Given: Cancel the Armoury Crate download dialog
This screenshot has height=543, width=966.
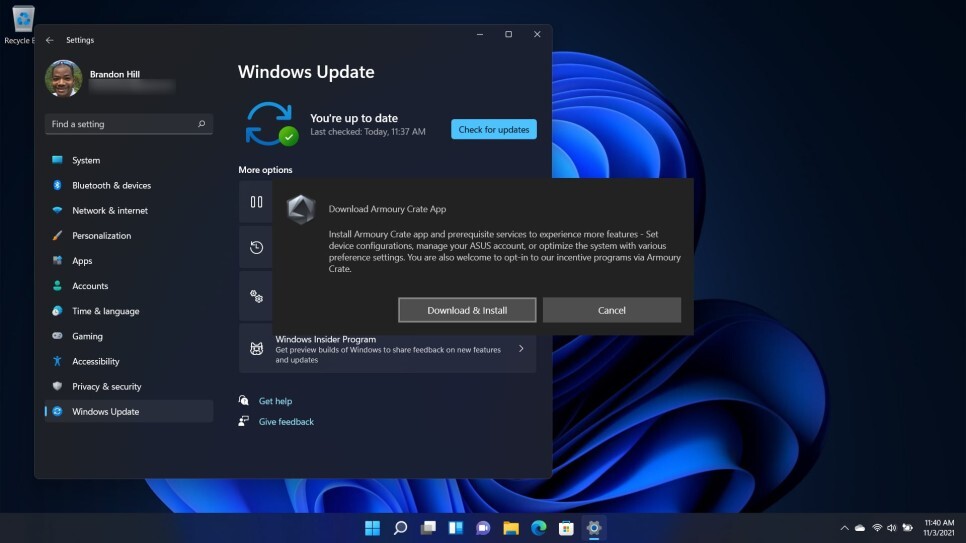Looking at the screenshot, I should coord(612,310).
